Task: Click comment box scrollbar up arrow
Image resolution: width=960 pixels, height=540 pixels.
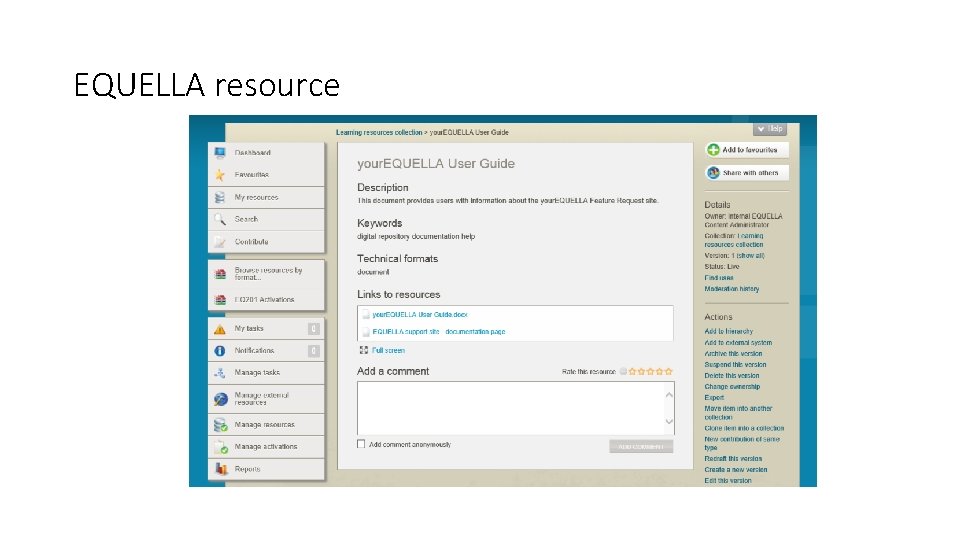Action: point(669,395)
